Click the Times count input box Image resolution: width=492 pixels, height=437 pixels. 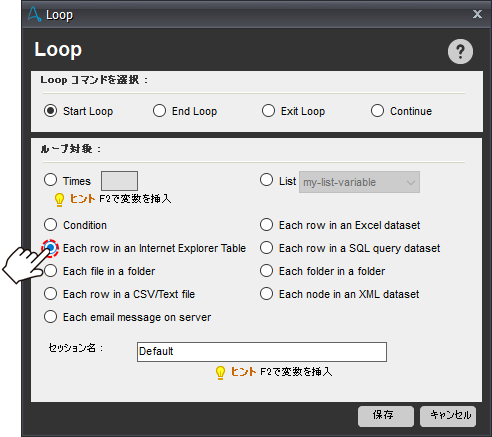pyautogui.click(x=119, y=181)
